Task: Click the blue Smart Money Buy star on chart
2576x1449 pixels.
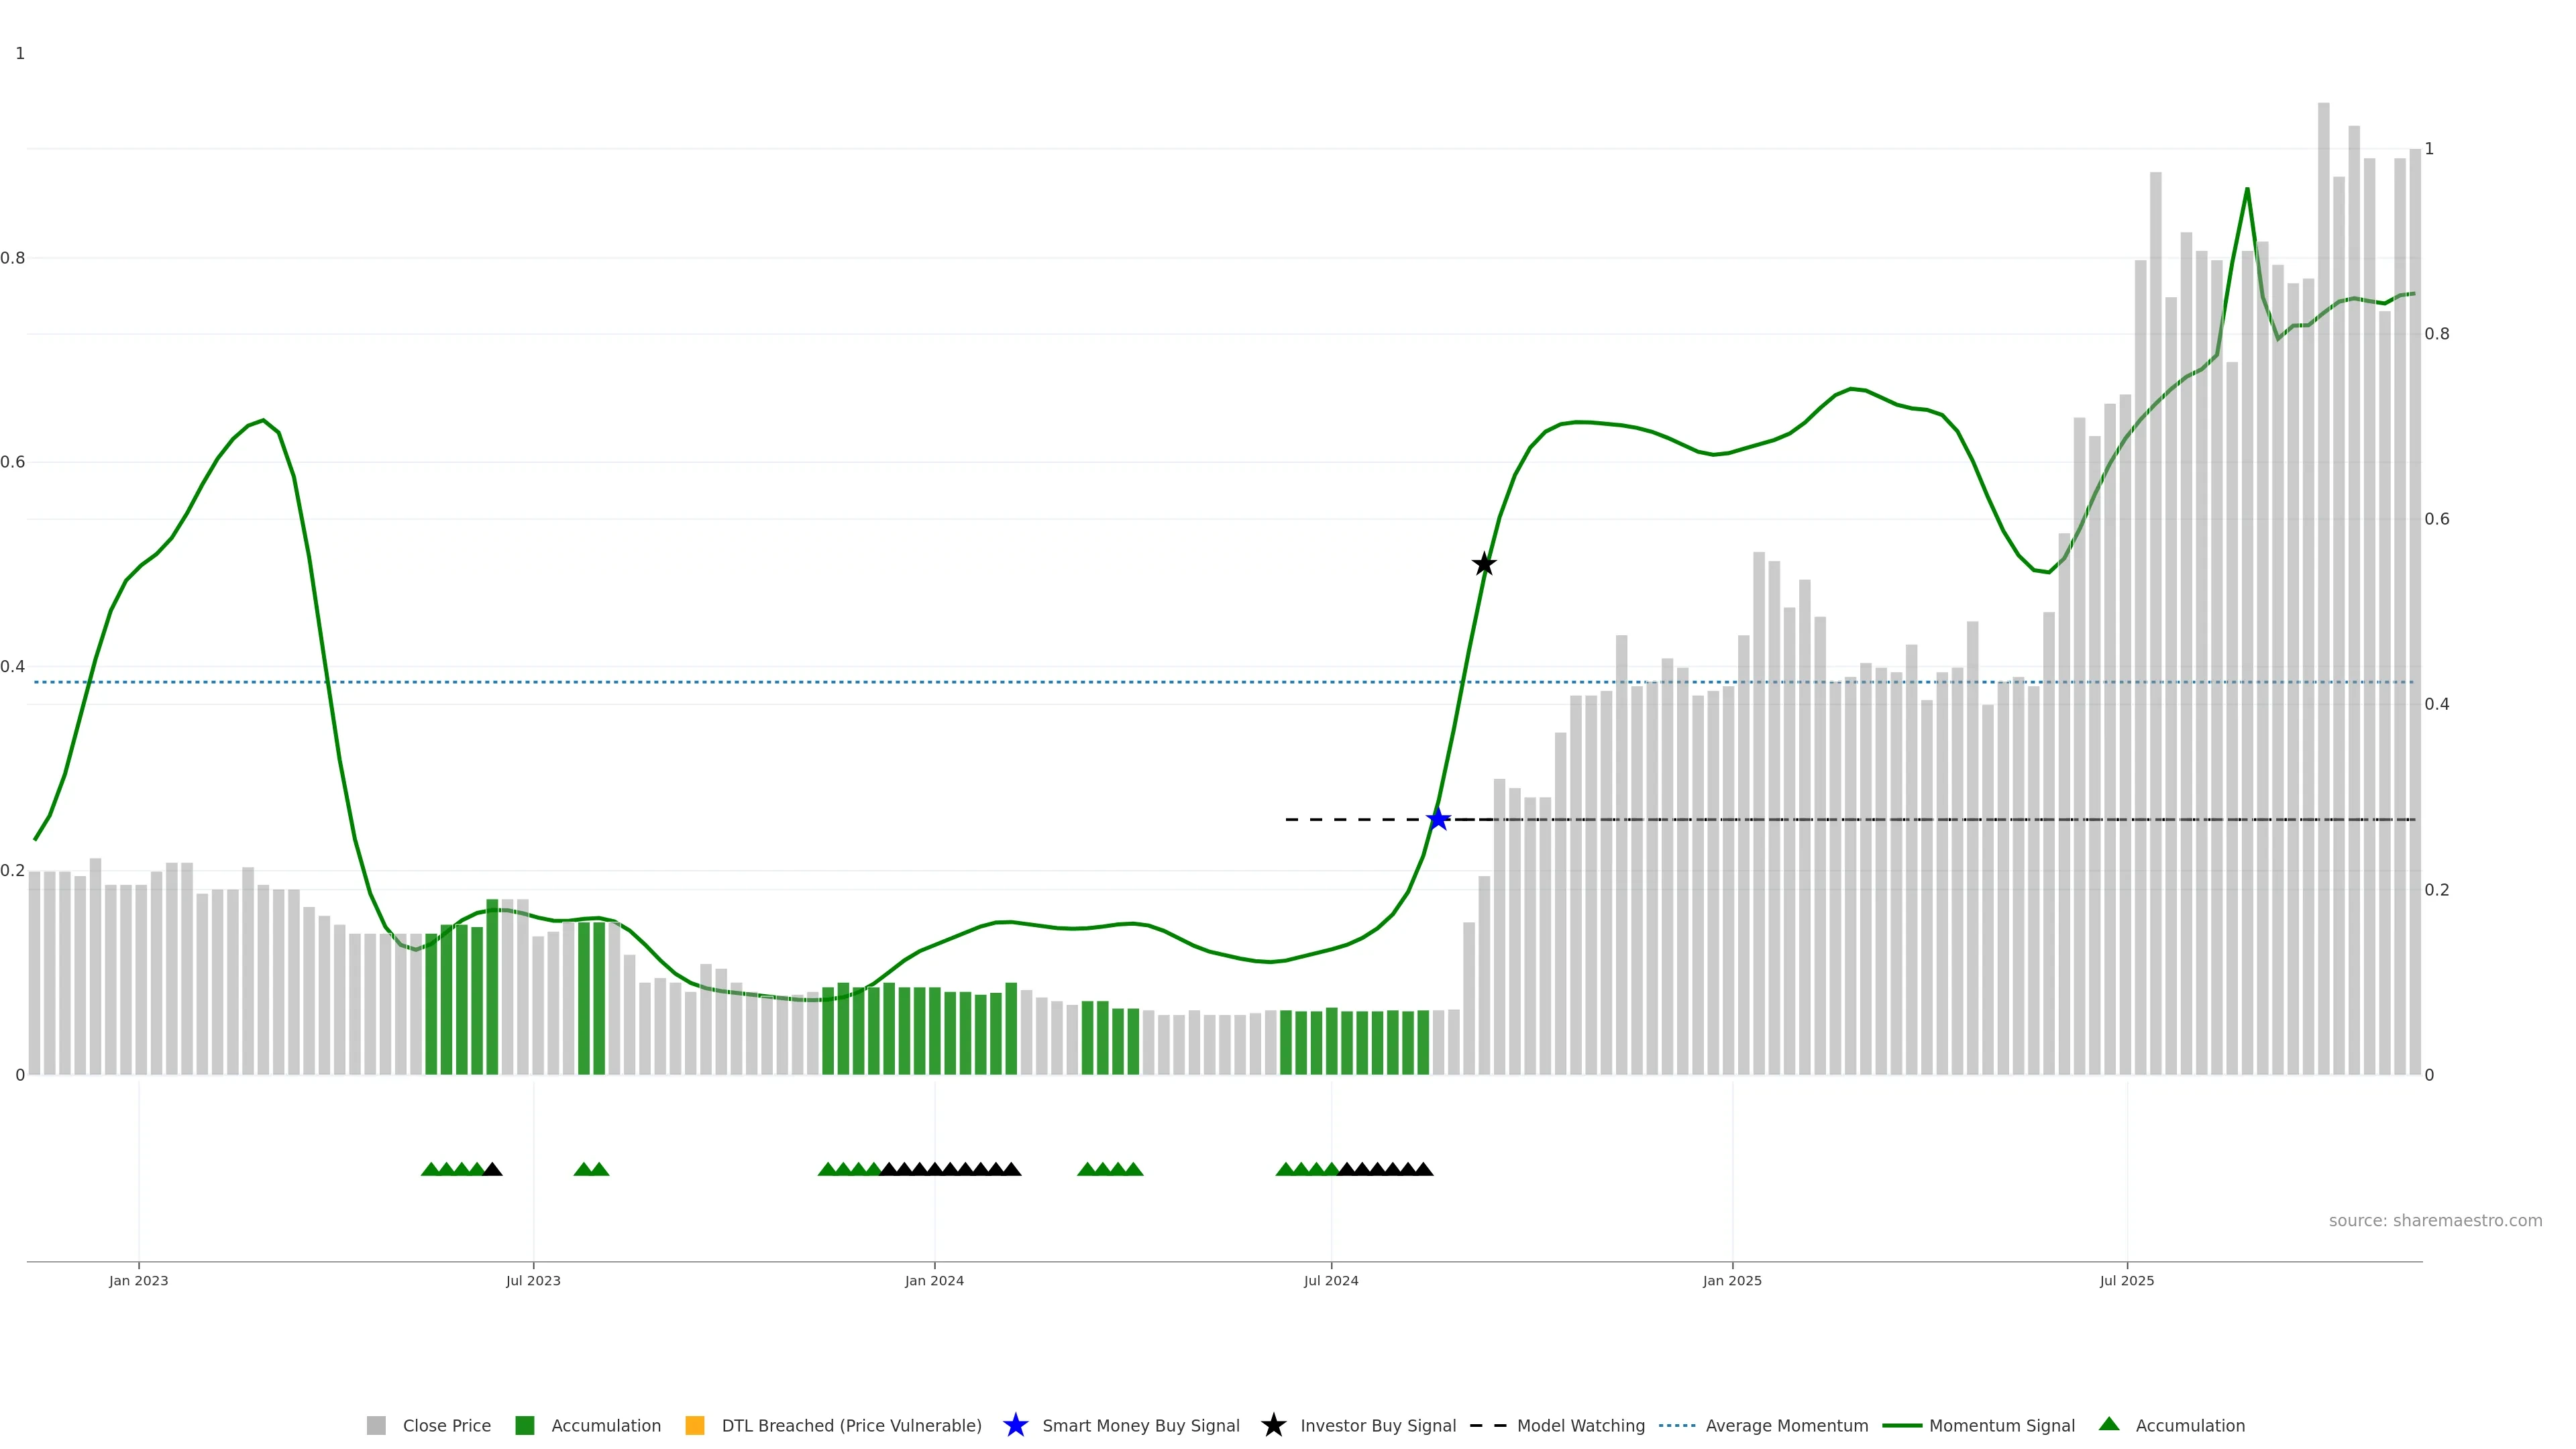Action: 1438,819
